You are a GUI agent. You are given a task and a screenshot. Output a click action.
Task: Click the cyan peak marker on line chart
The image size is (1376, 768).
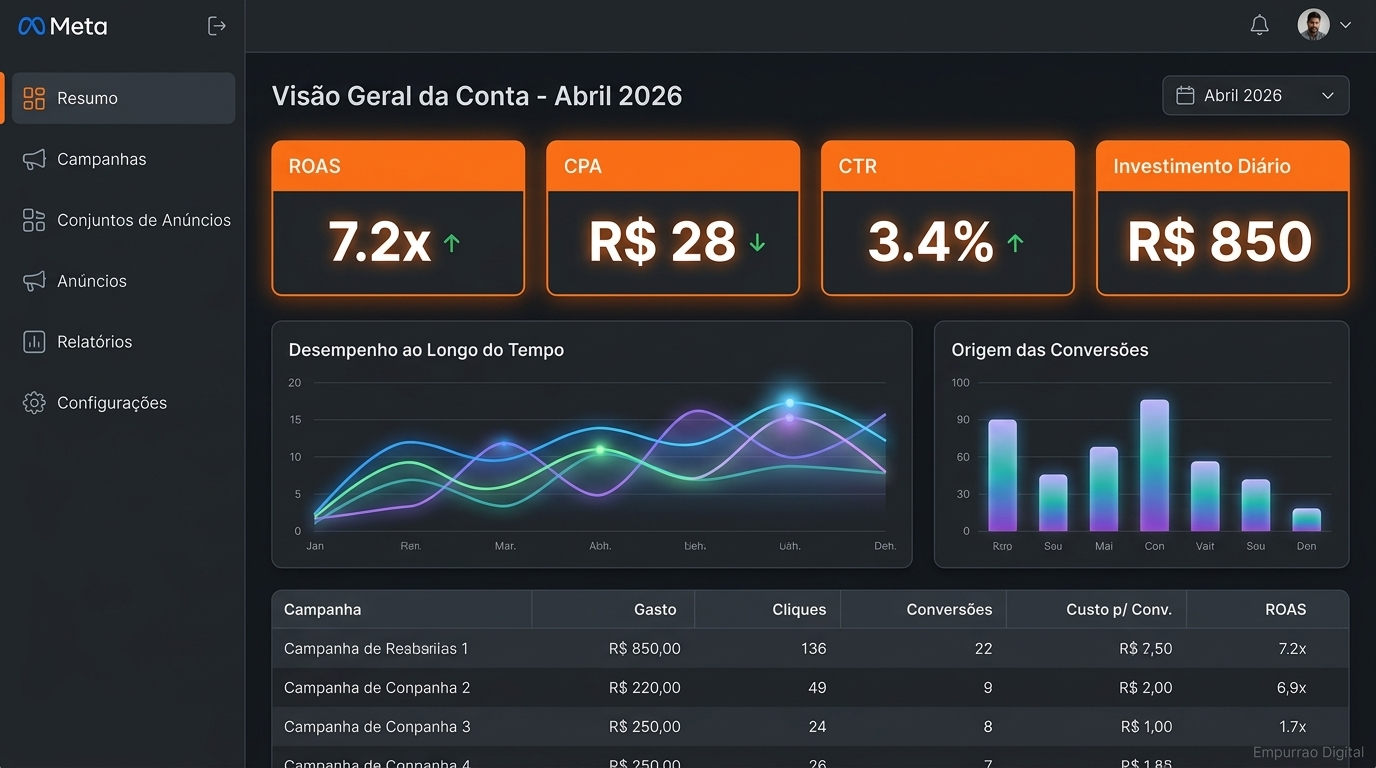tap(789, 403)
